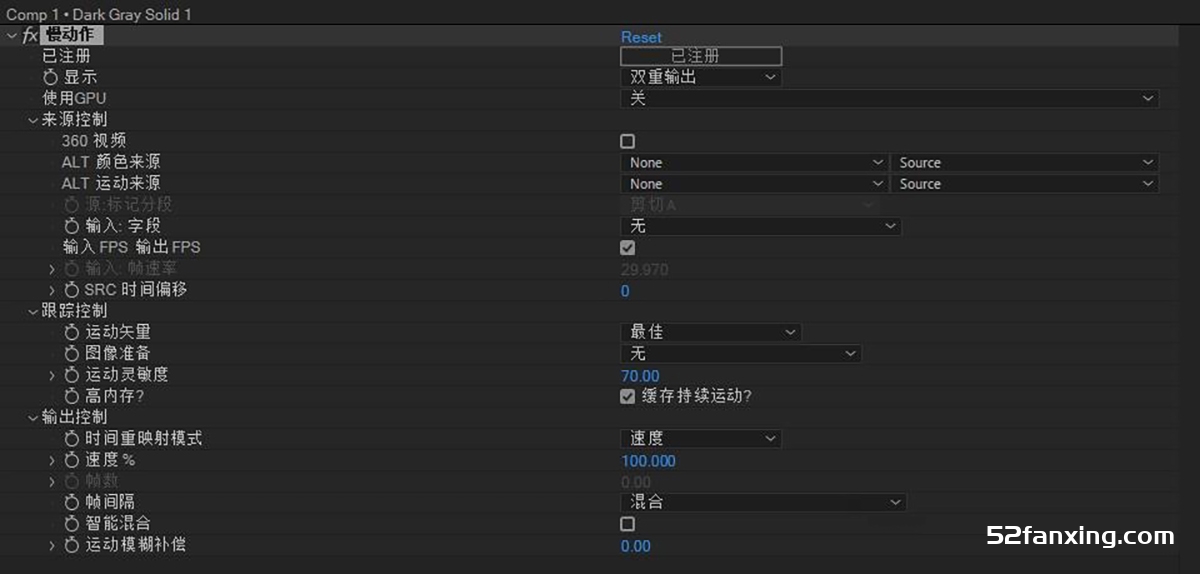
Task: Collapse the 慢动作 effect group
Action: tap(12, 36)
